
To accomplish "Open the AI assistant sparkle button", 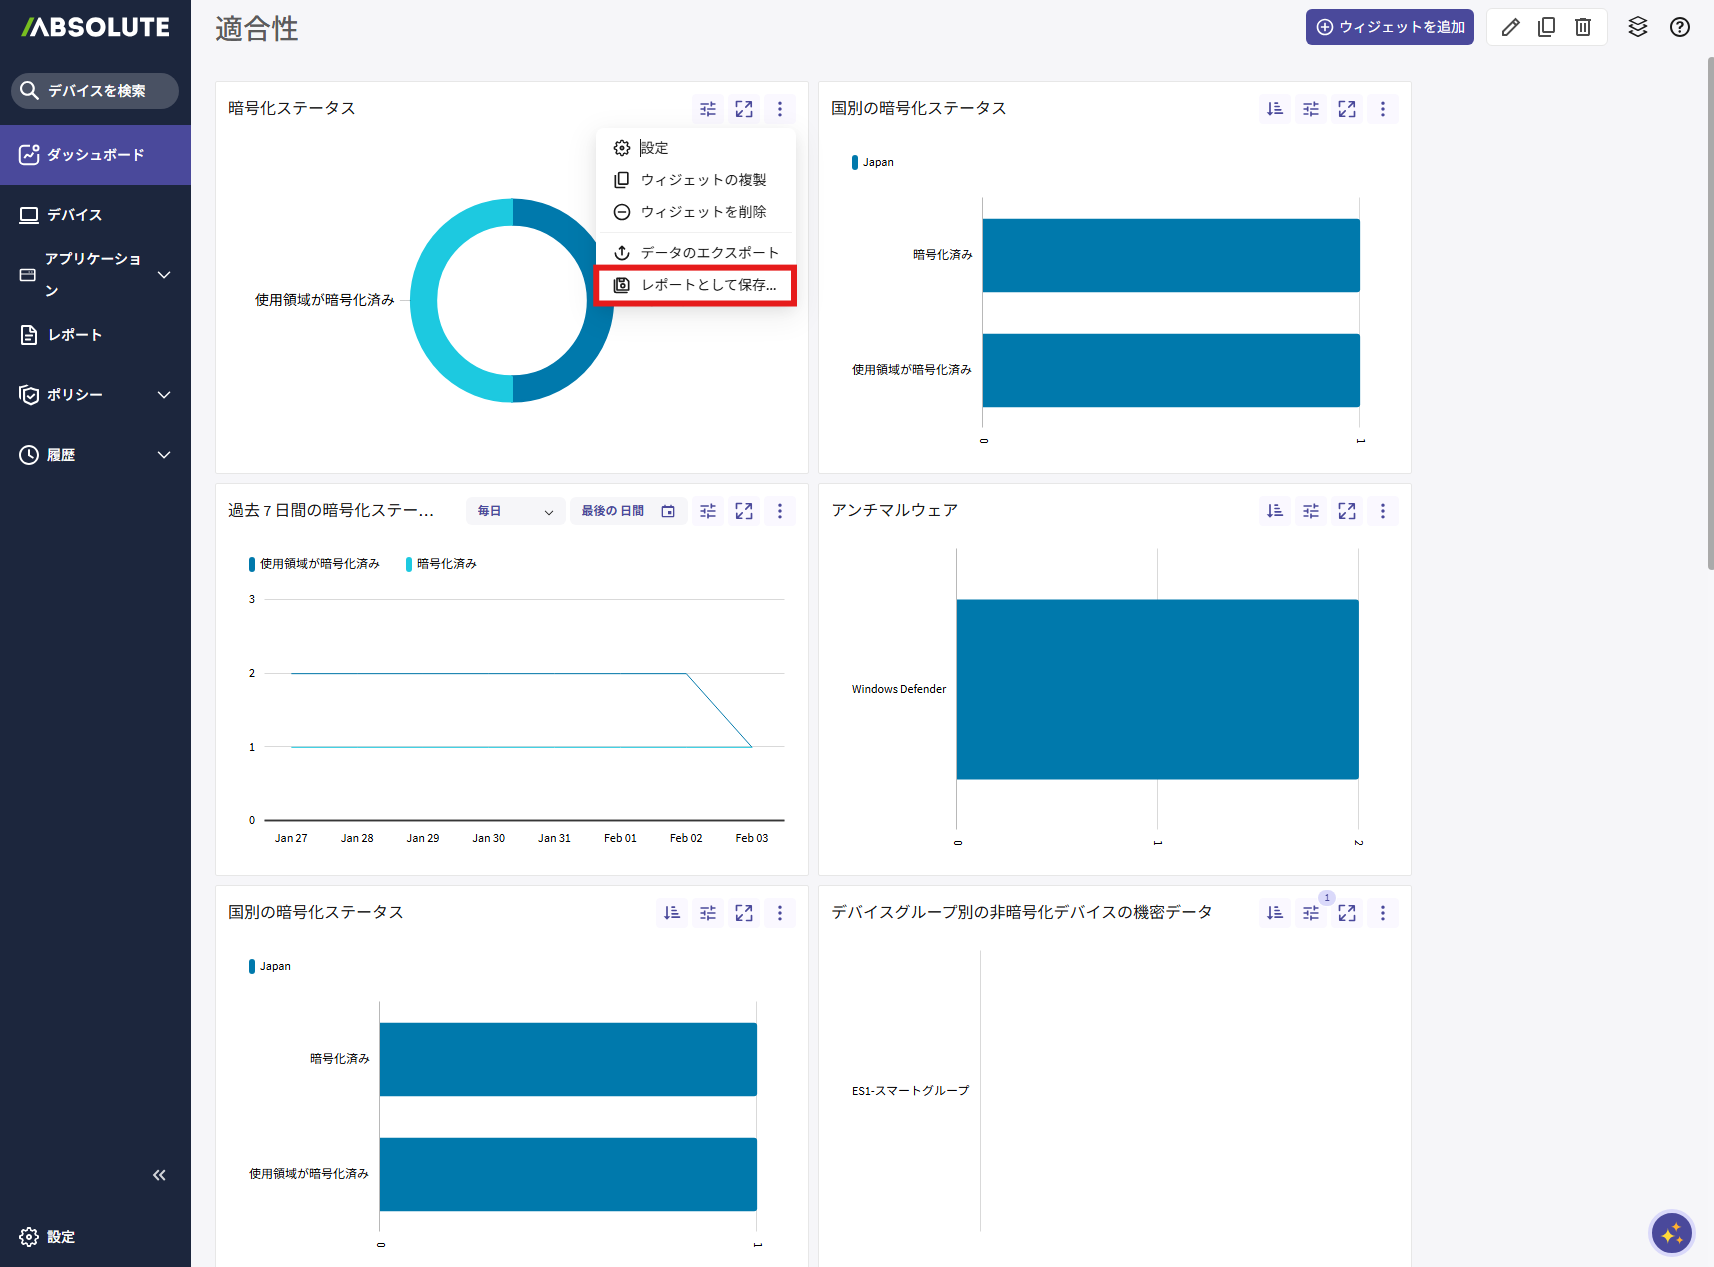I will coord(1671,1233).
